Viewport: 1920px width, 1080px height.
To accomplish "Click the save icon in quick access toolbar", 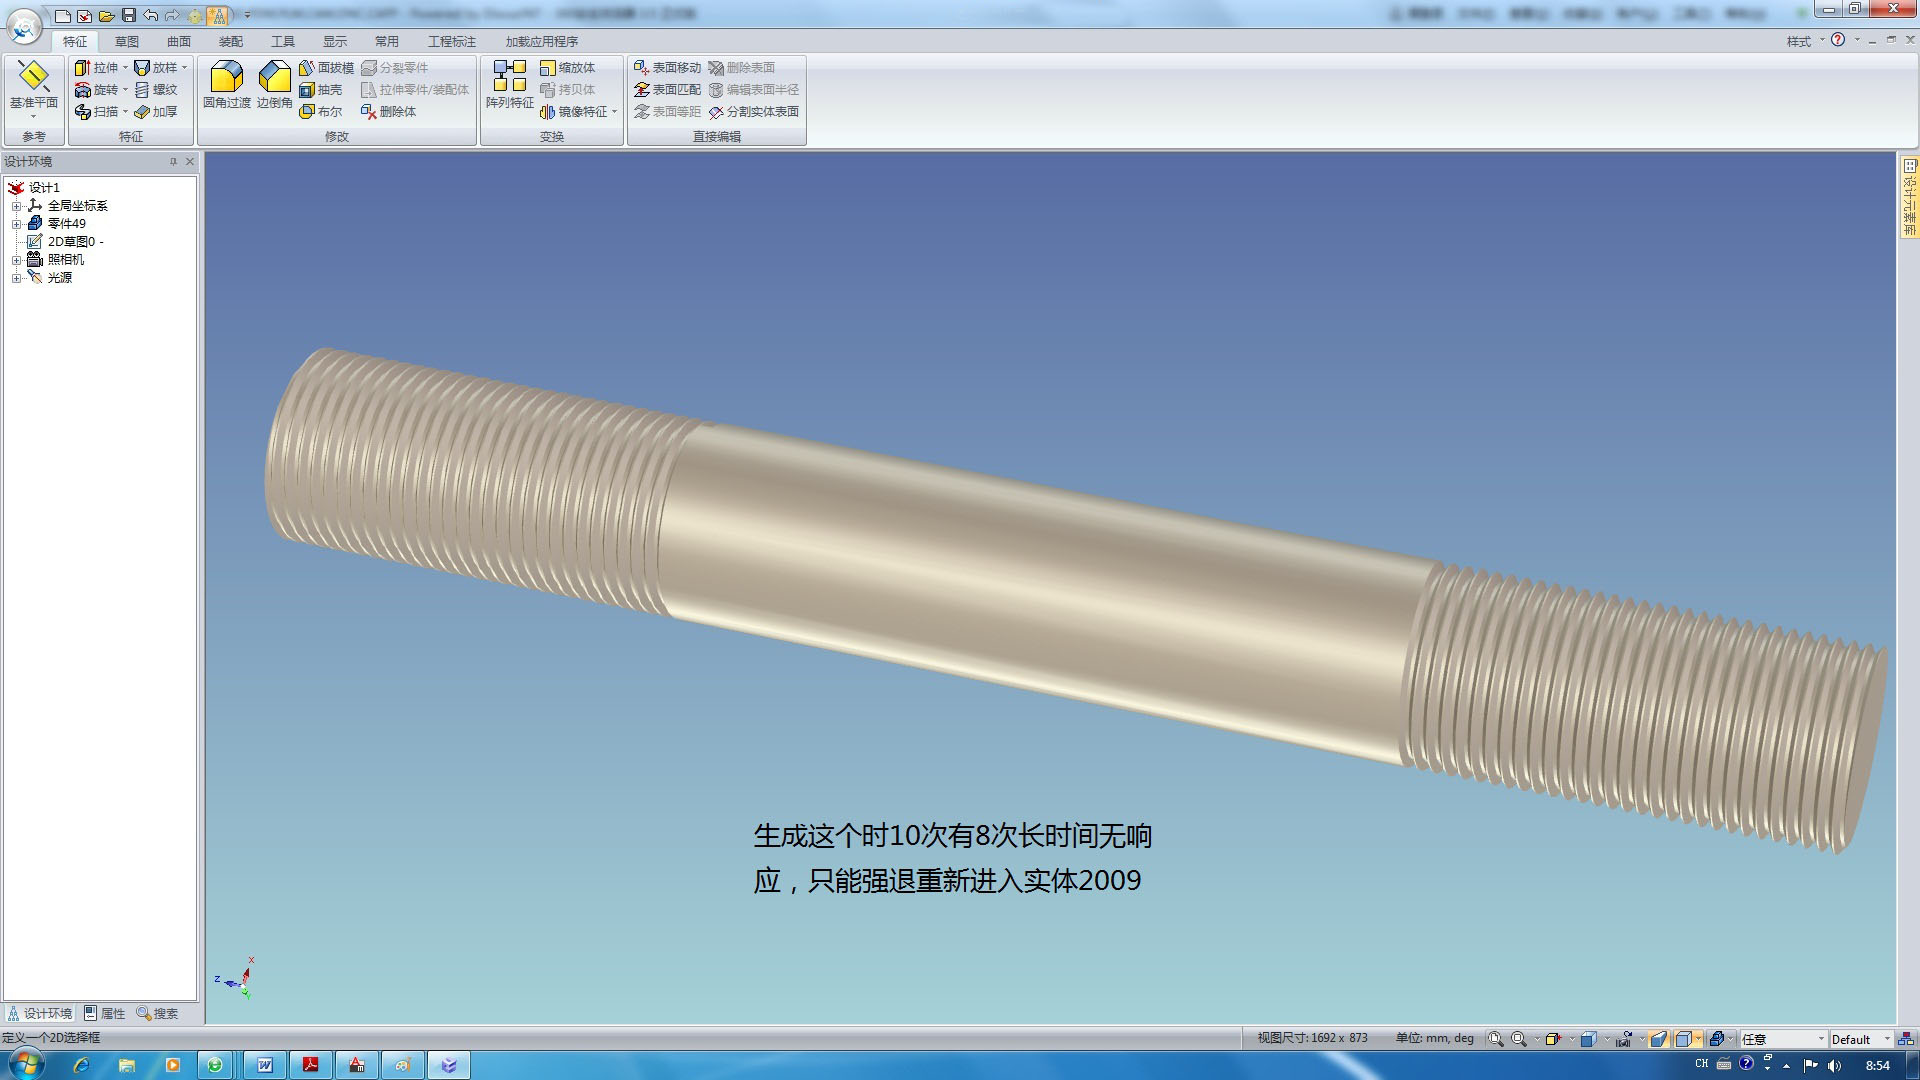I will click(x=129, y=15).
